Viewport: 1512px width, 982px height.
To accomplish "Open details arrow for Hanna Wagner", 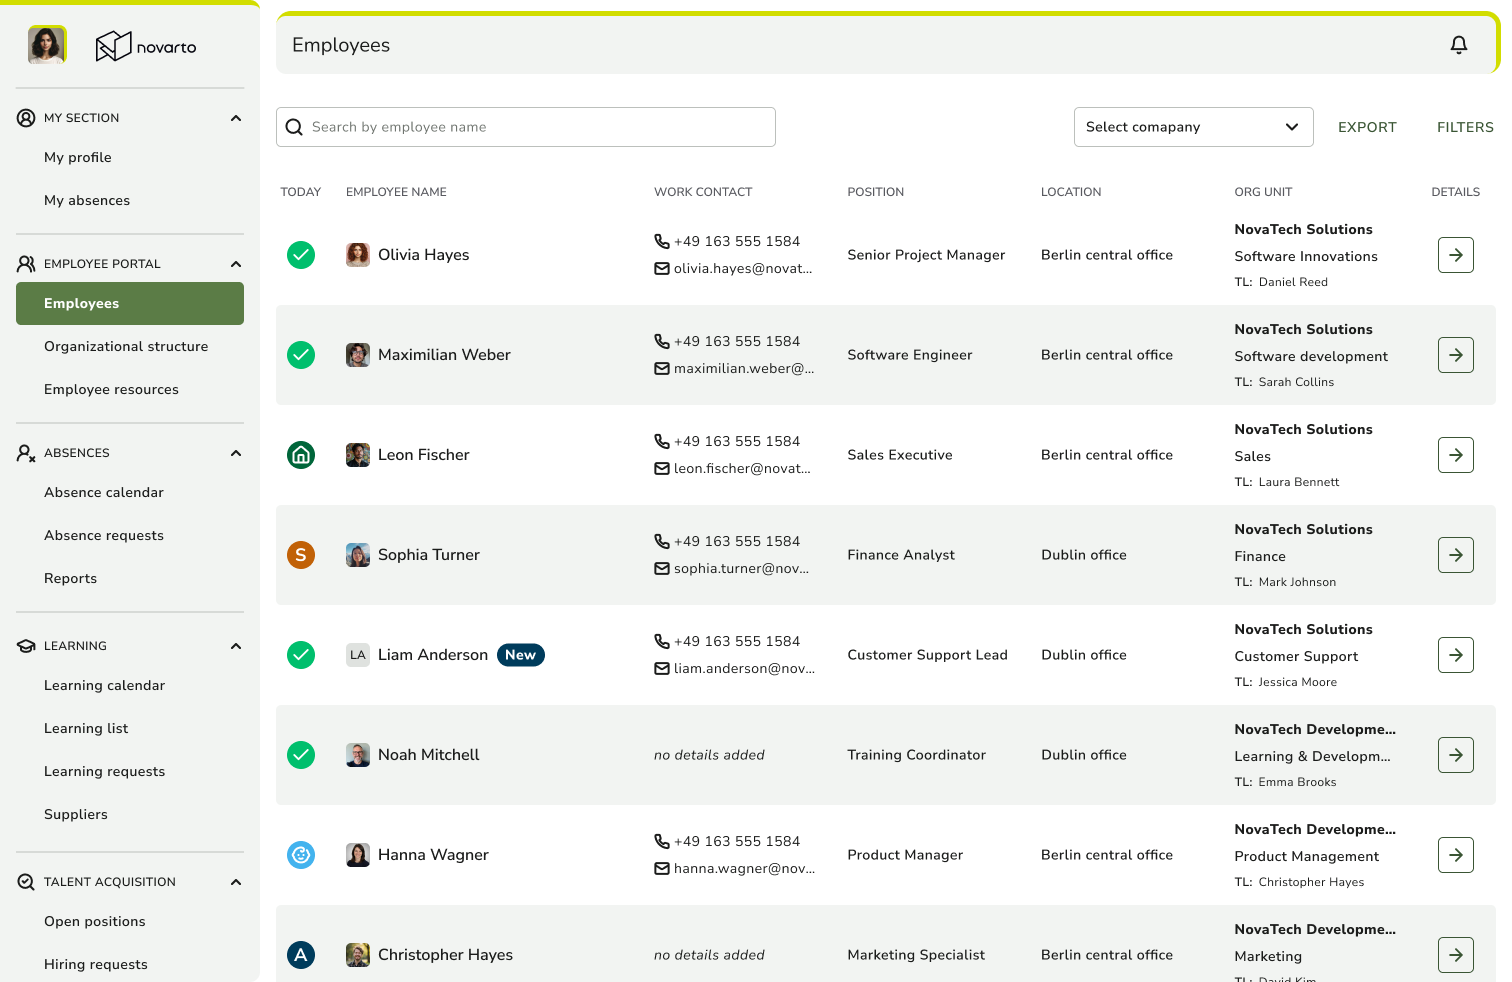I will pyautogui.click(x=1456, y=855).
